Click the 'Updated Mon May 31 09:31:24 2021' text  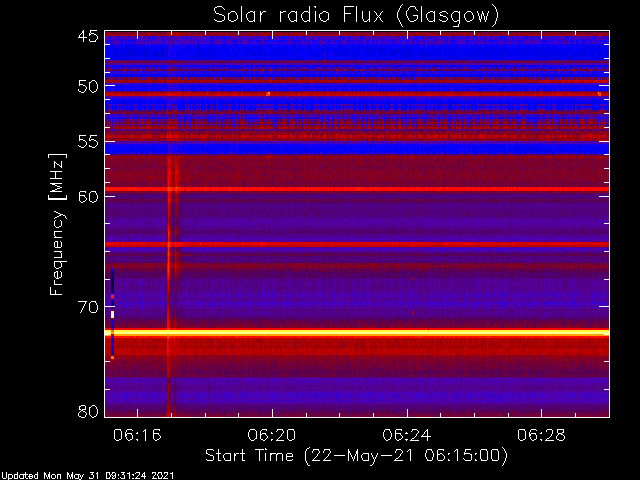[87, 476]
